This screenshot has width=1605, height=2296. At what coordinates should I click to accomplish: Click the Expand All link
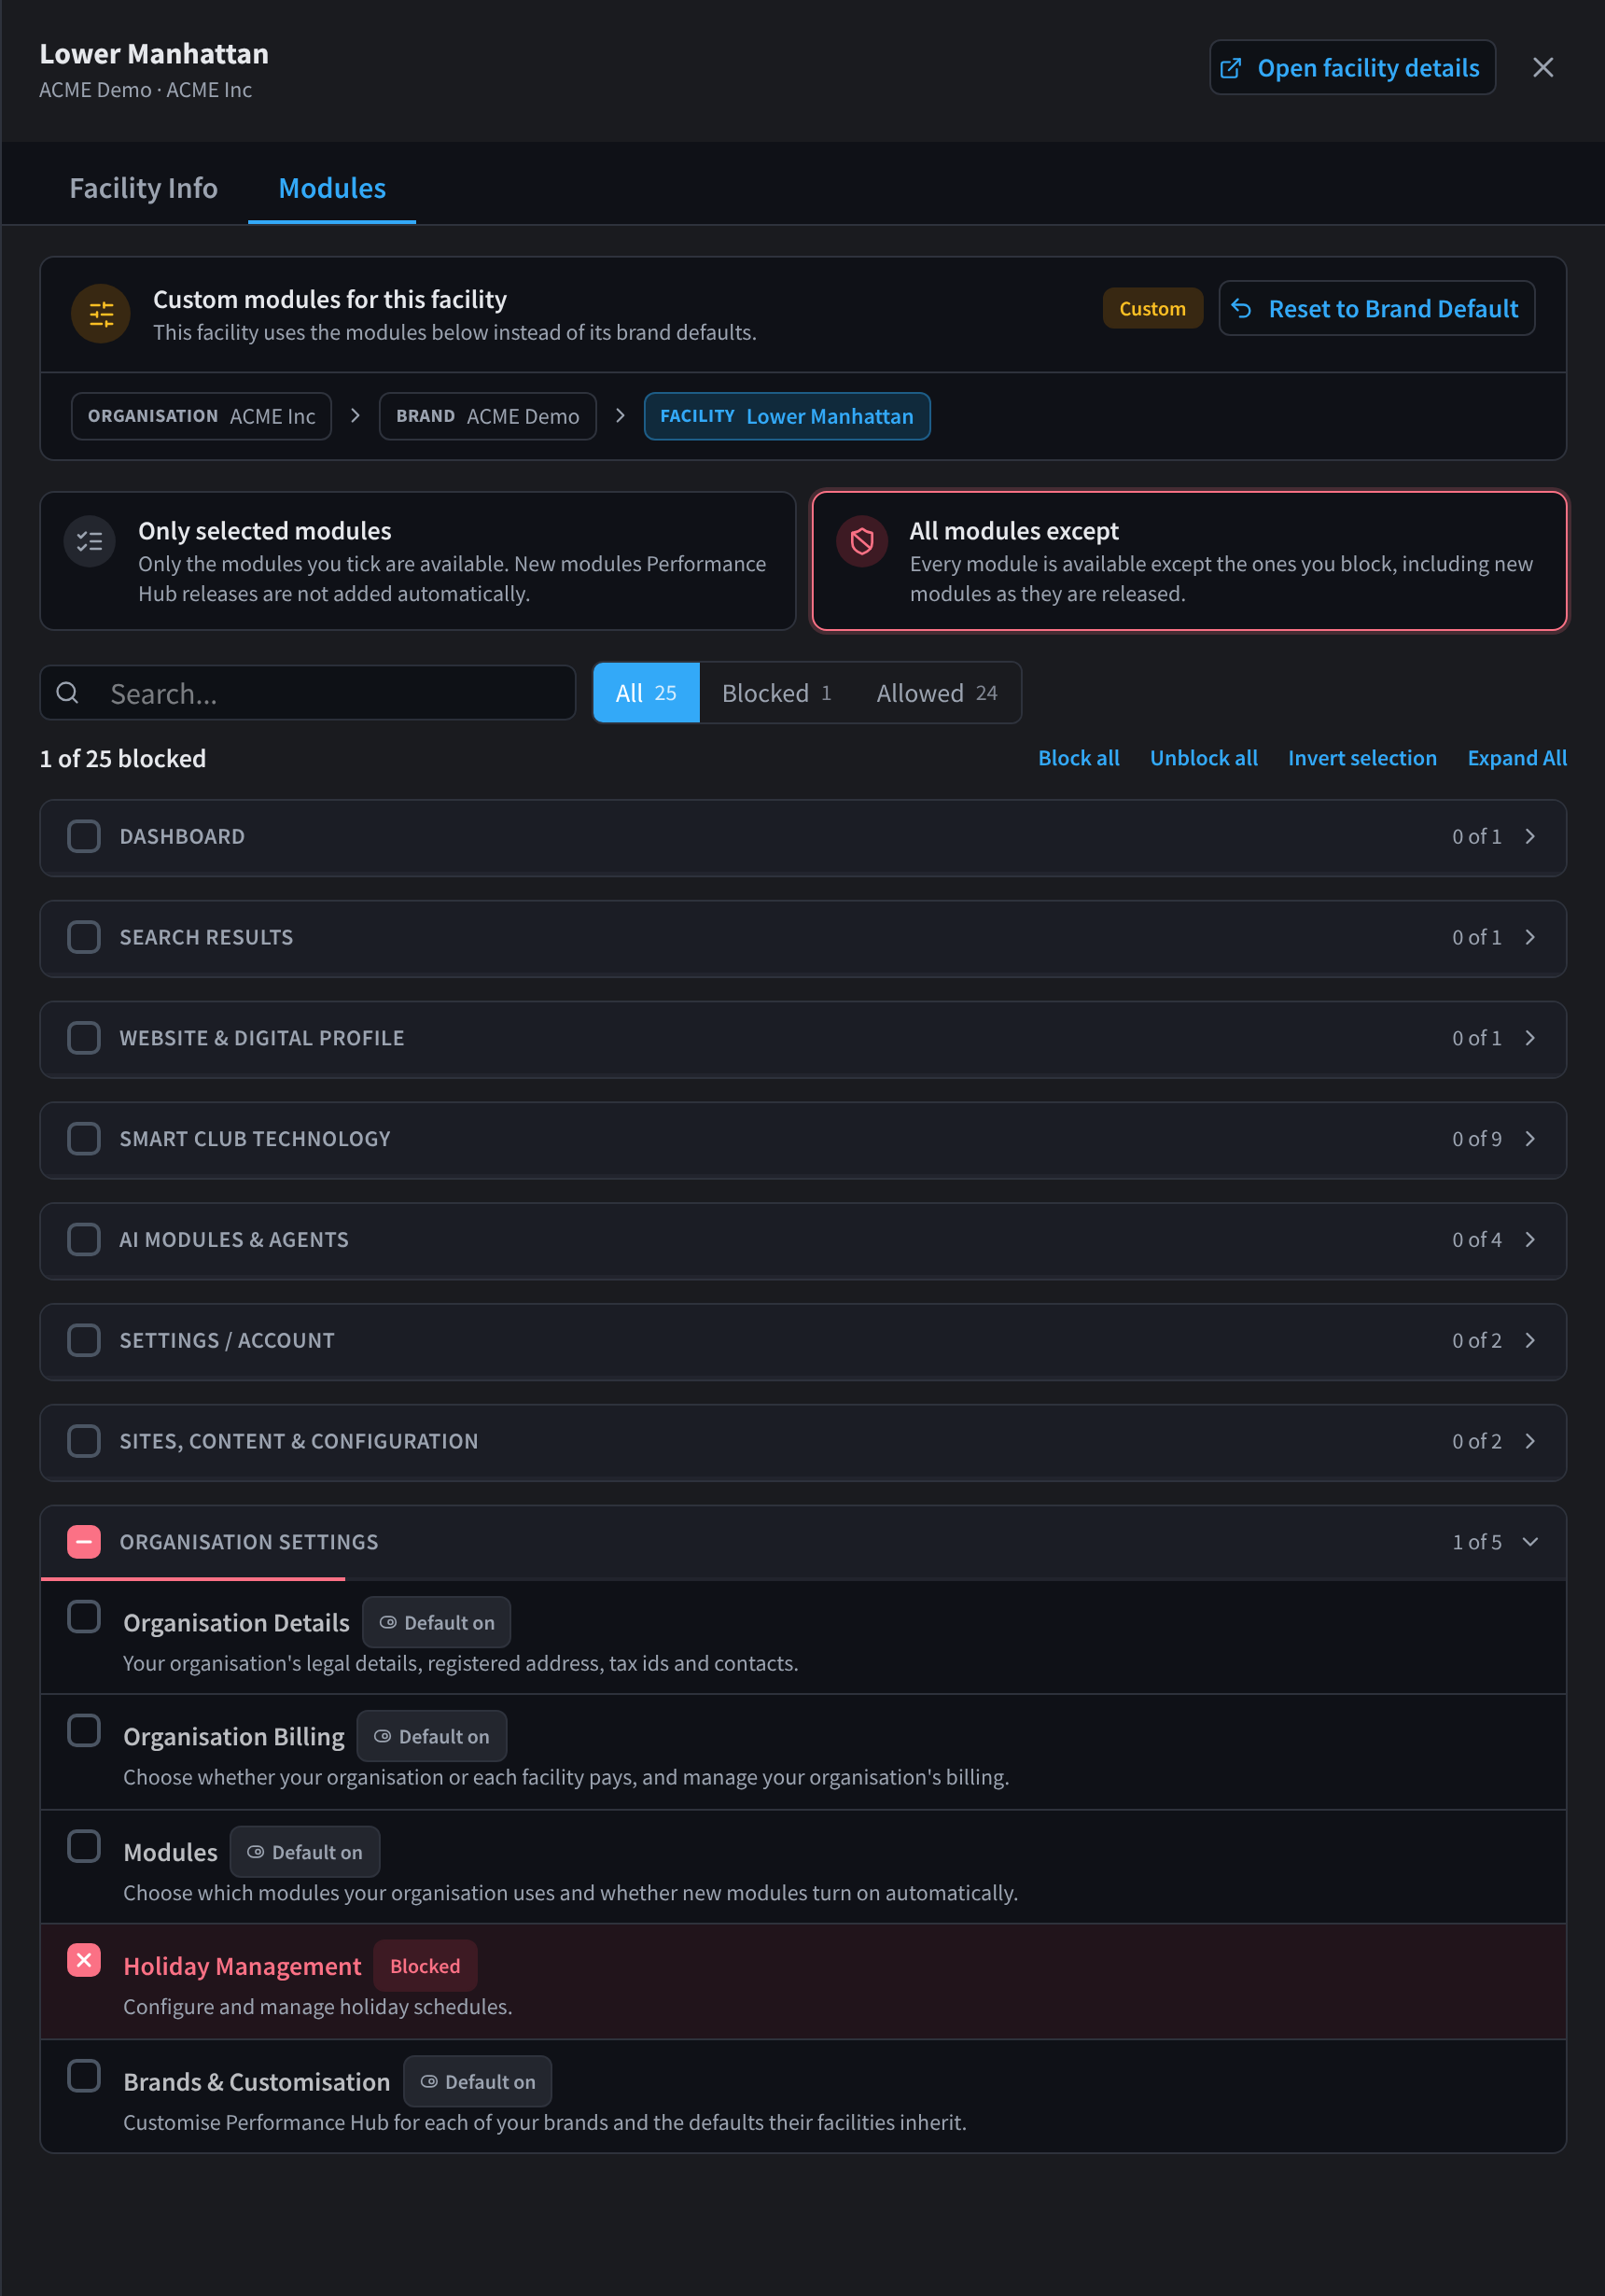(x=1517, y=758)
